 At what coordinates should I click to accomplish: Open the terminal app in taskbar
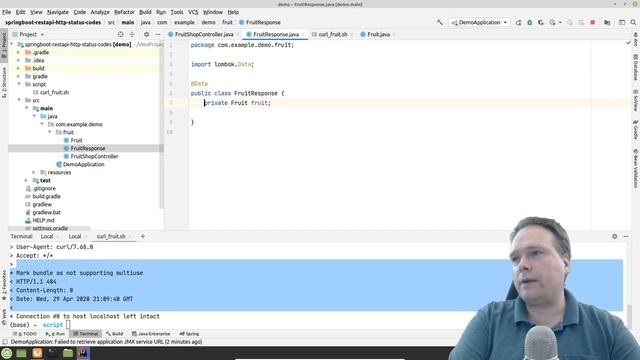coord(52,353)
